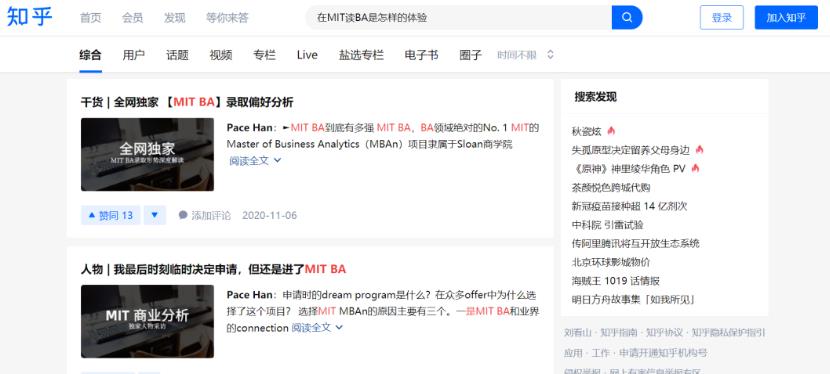Click the 登录 login button
Image resolution: width=830 pixels, height=374 pixels.
click(721, 17)
